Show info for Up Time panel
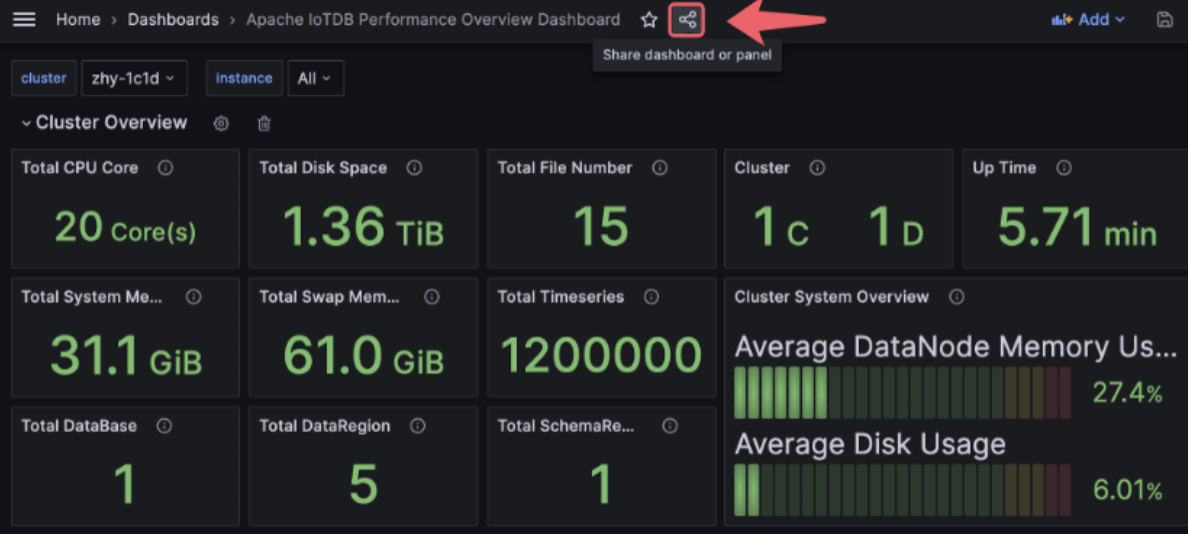 (1064, 168)
